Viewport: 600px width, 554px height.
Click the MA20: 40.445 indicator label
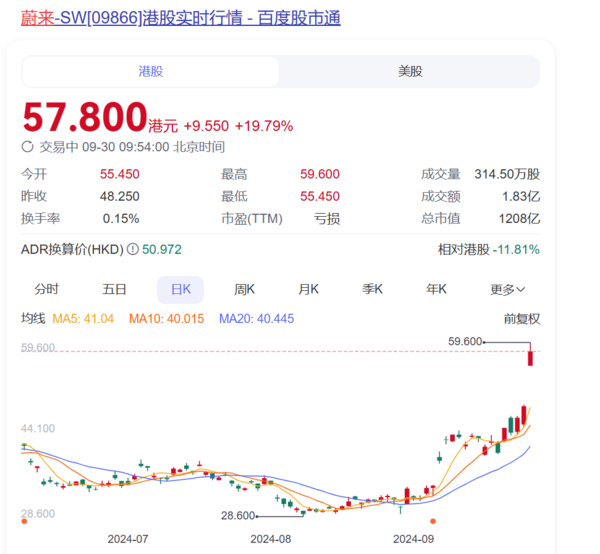click(x=256, y=319)
